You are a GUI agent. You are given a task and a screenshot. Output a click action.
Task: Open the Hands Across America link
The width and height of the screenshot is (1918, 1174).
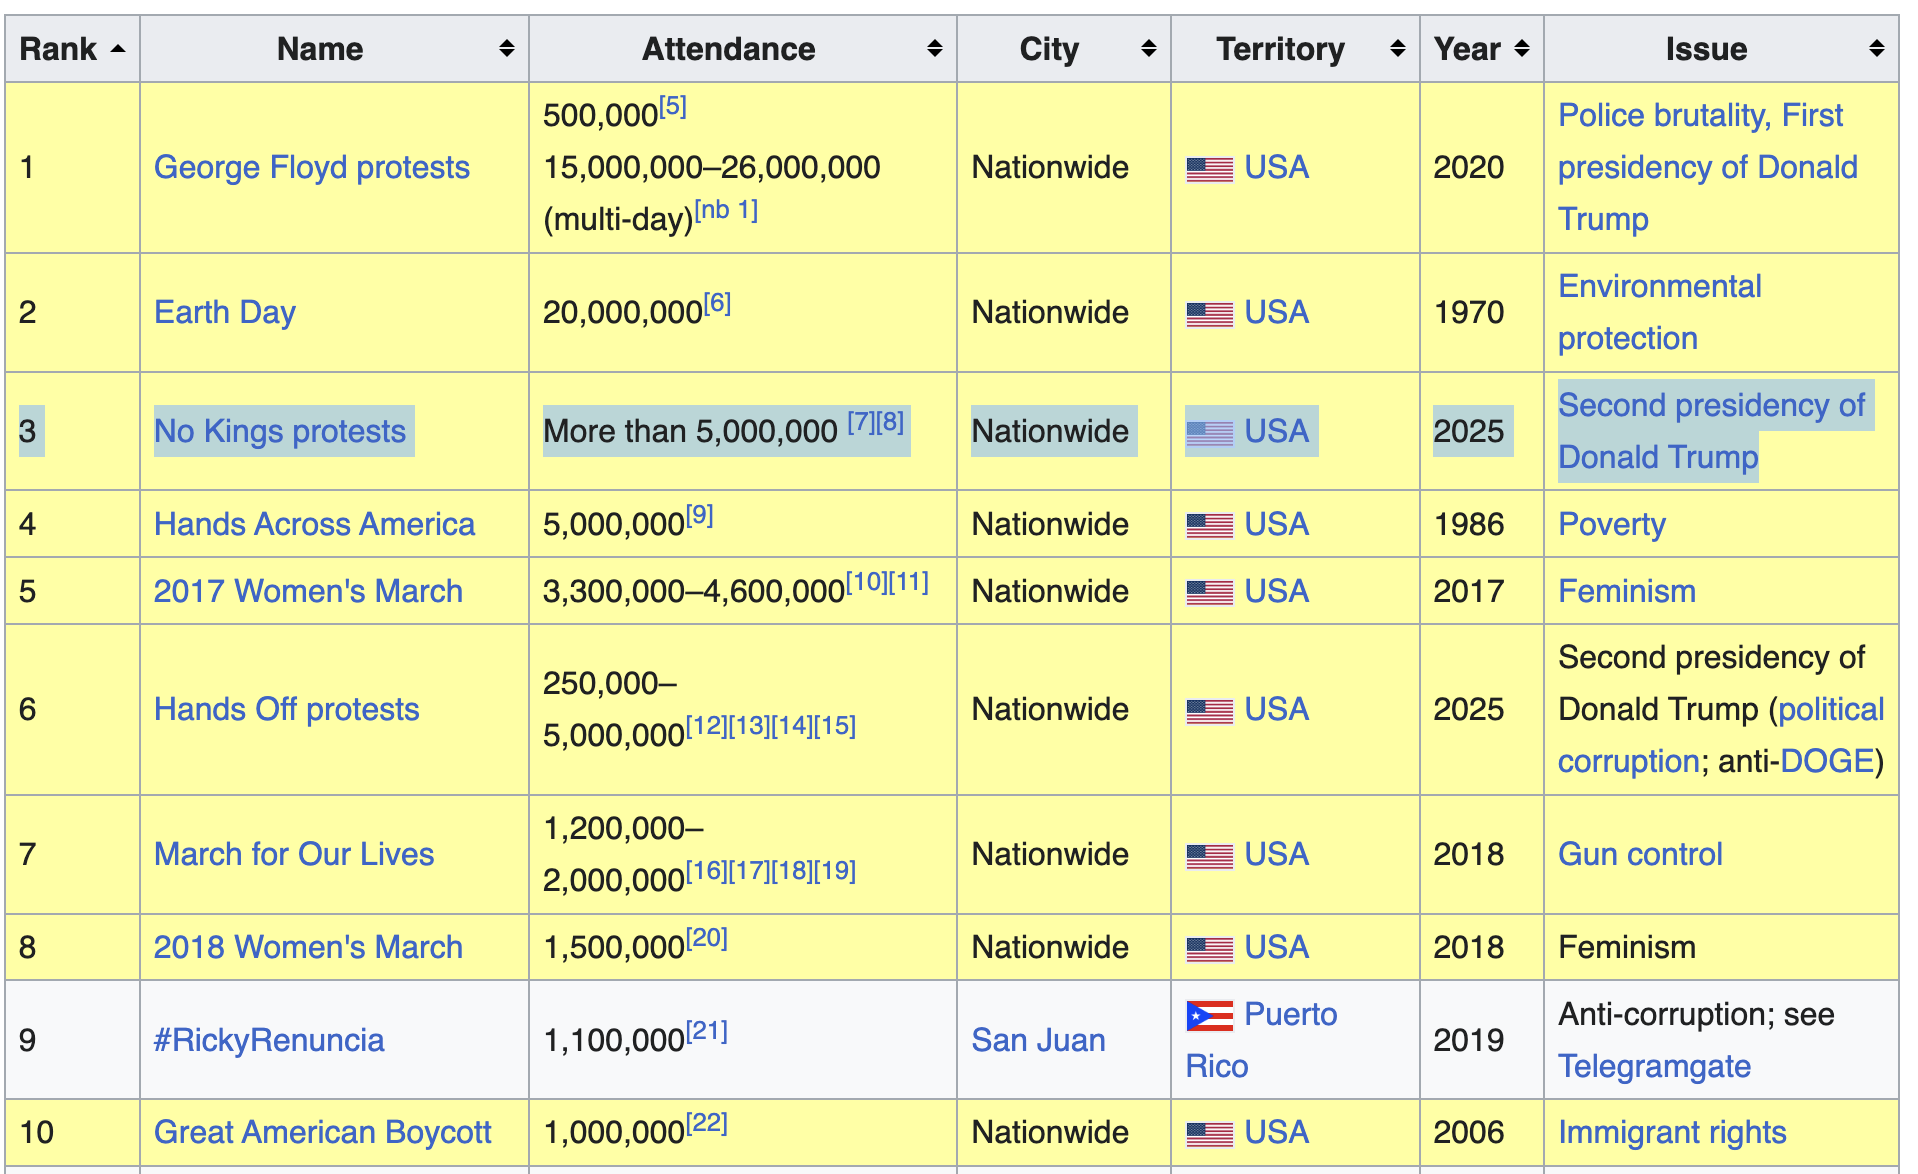314,524
